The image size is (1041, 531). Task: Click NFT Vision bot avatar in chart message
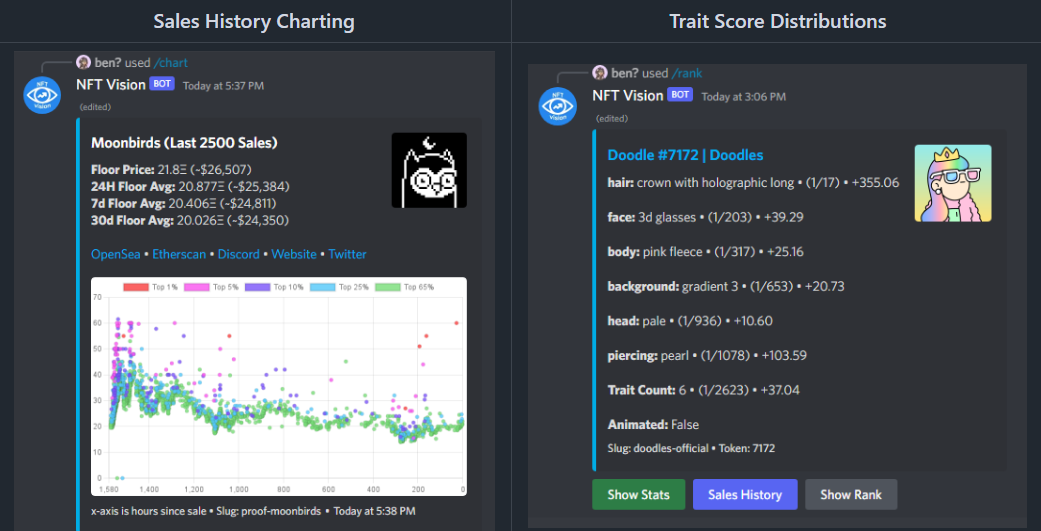pos(42,95)
